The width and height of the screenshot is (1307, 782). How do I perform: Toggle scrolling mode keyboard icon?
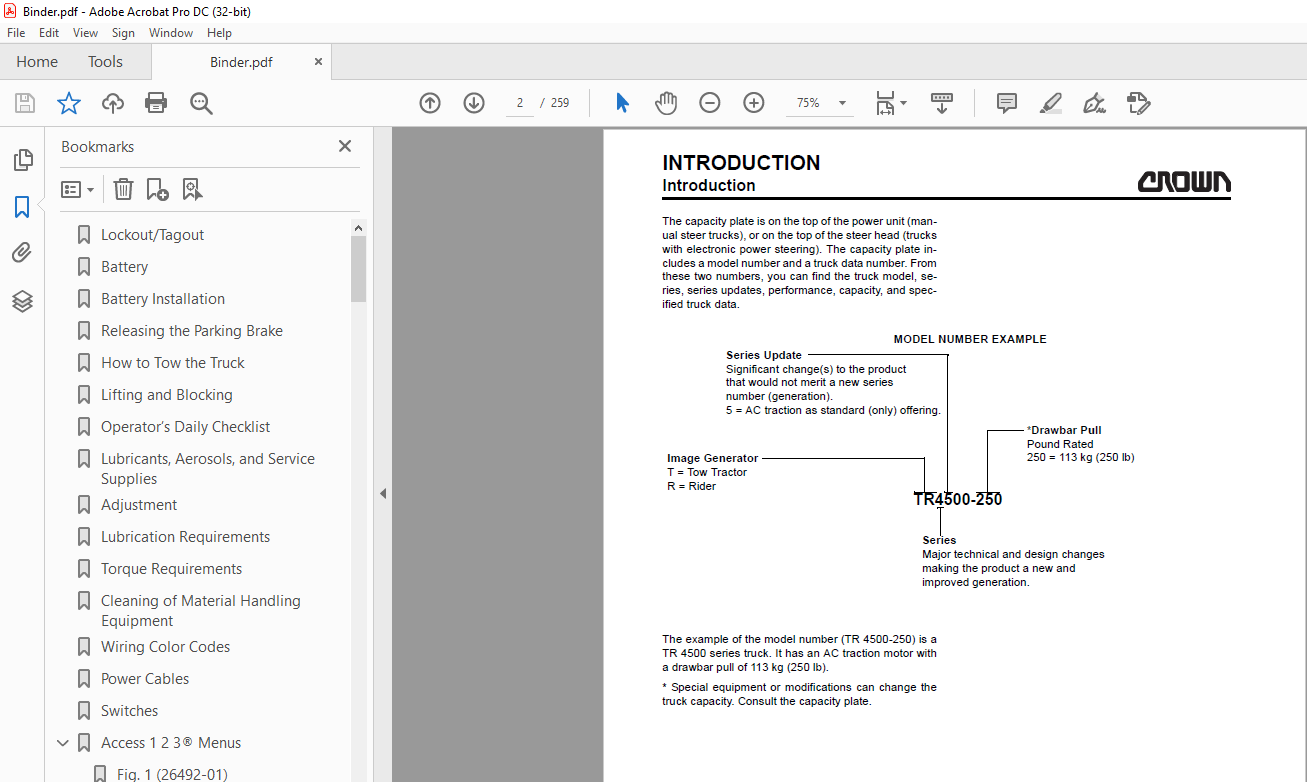[941, 103]
